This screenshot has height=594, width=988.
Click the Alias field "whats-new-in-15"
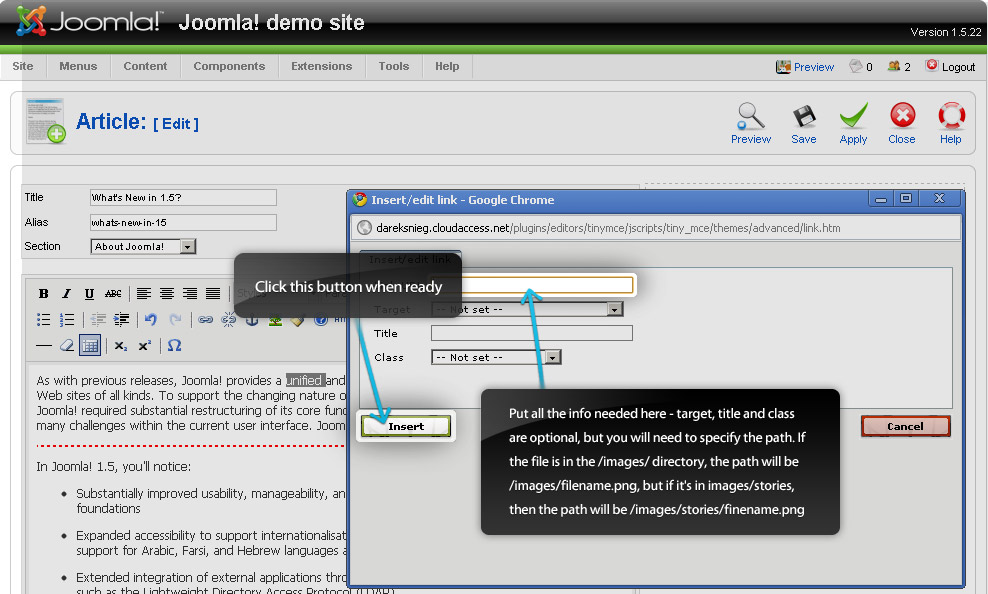tap(183, 222)
